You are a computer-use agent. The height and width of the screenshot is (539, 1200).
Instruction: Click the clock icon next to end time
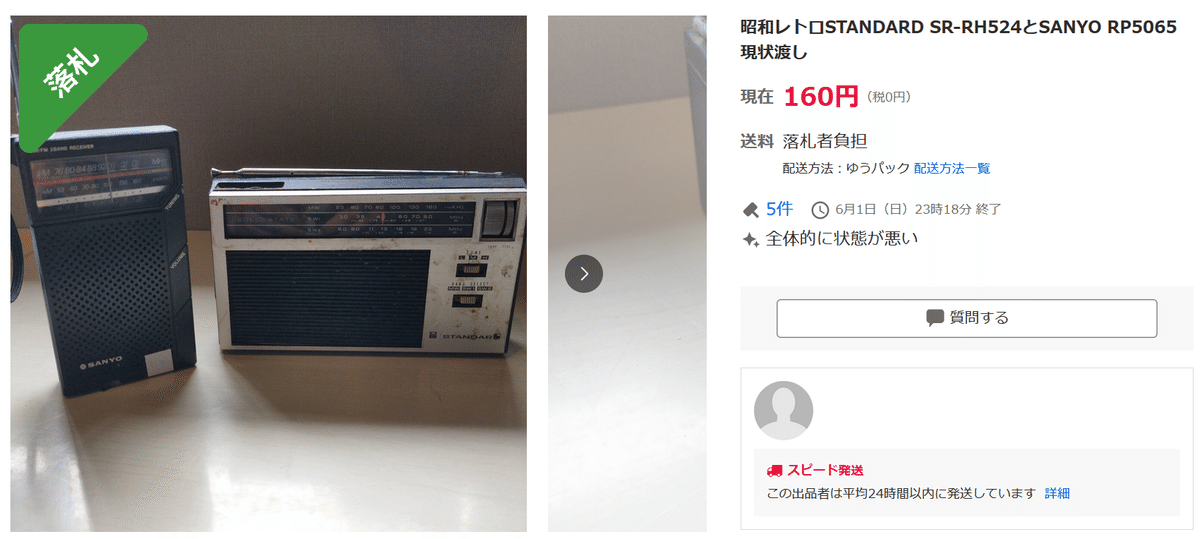(820, 209)
